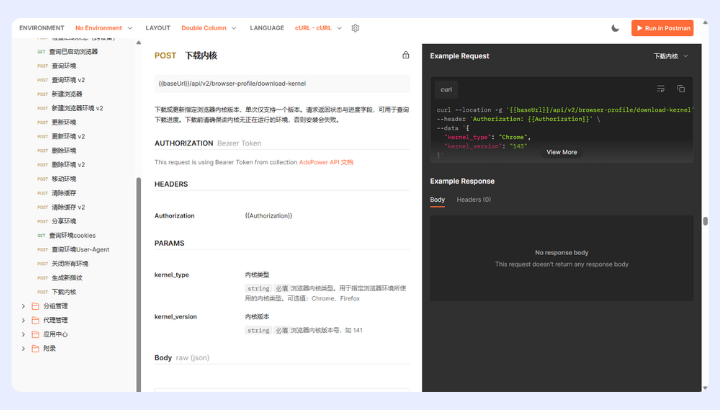Open the Double Column layout dropdown

pyautogui.click(x=208, y=28)
